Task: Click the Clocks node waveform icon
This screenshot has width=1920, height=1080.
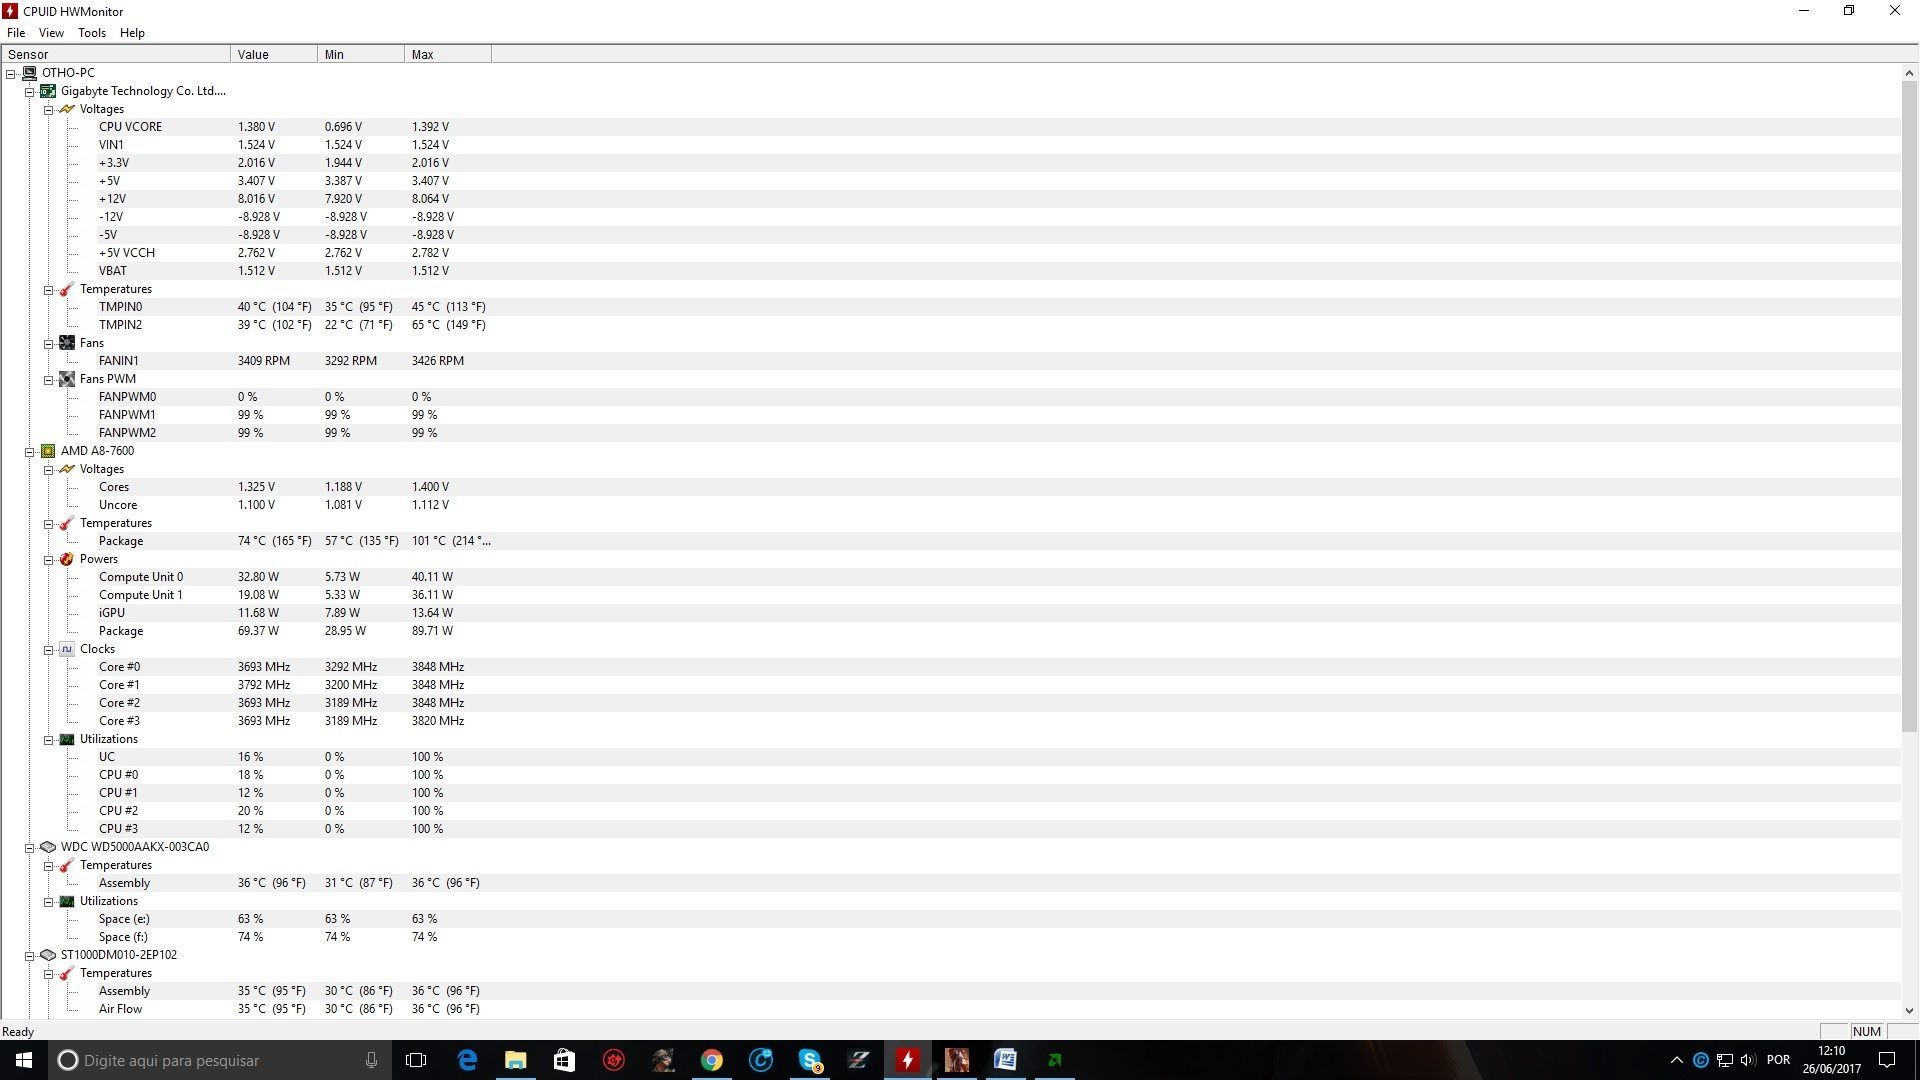Action: pyautogui.click(x=67, y=649)
